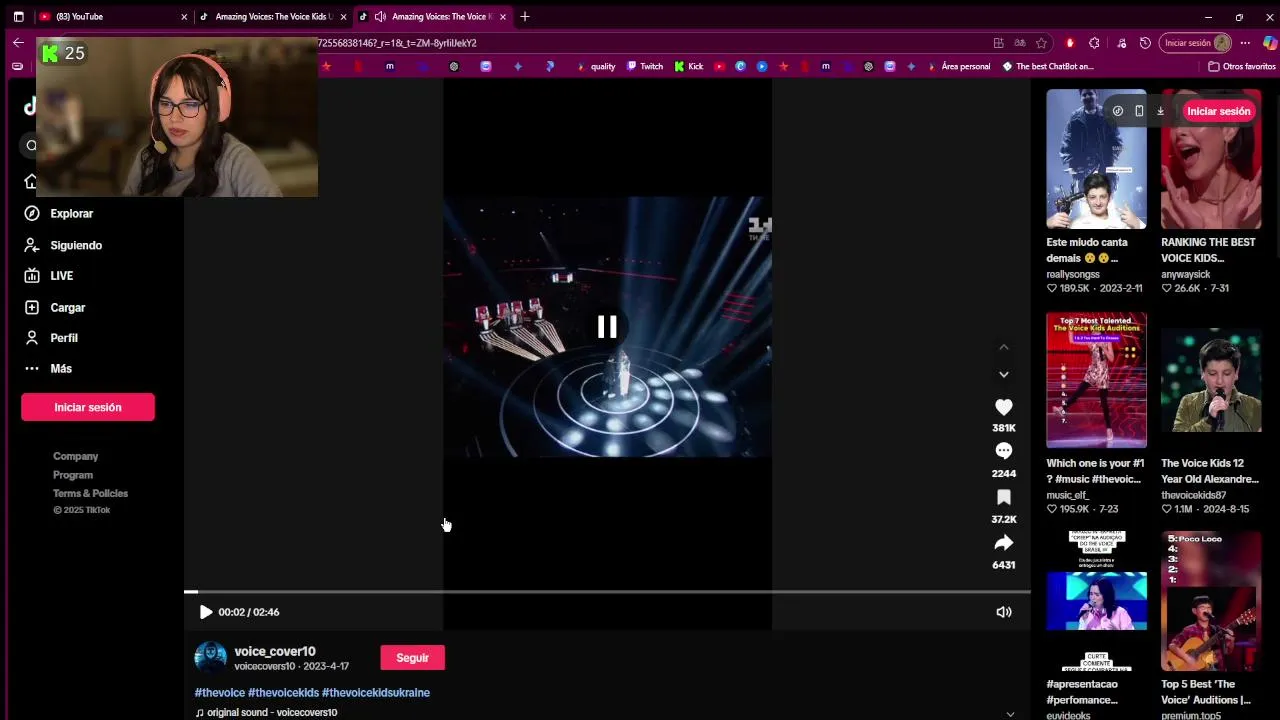Image resolution: width=1280 pixels, height=720 pixels.
Task: Open the 'Este miudo canta demais' video thumbnail
Action: [x=1096, y=160]
